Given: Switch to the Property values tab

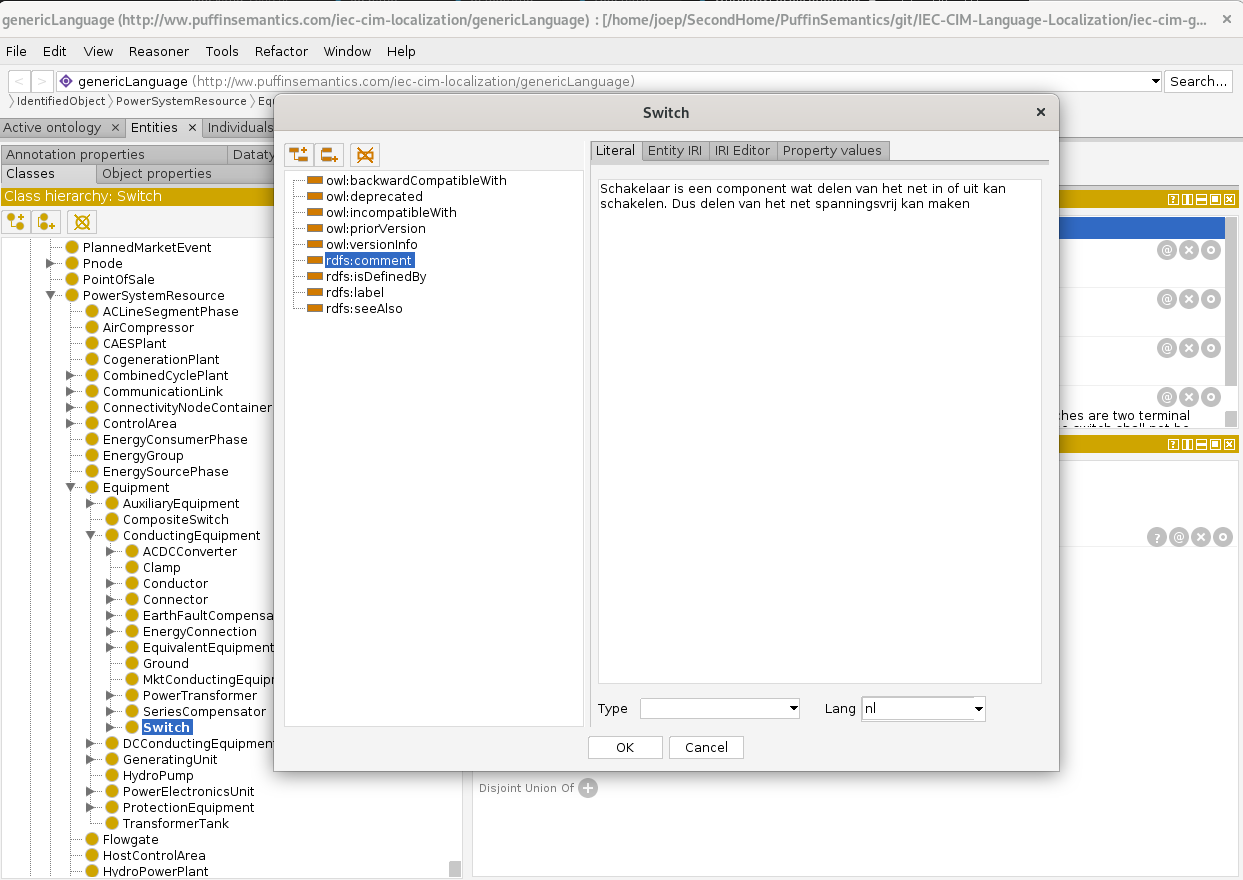Looking at the screenshot, I should point(832,151).
